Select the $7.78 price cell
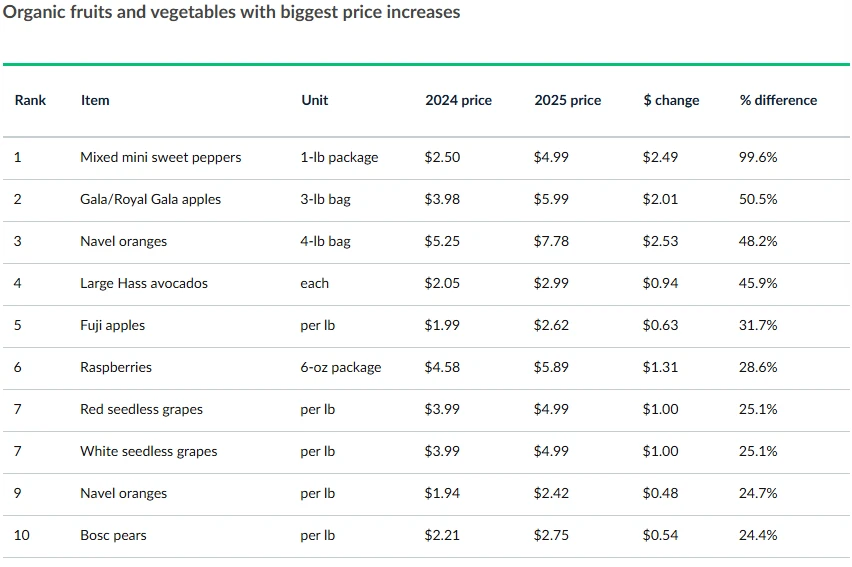852x567 pixels. (552, 241)
